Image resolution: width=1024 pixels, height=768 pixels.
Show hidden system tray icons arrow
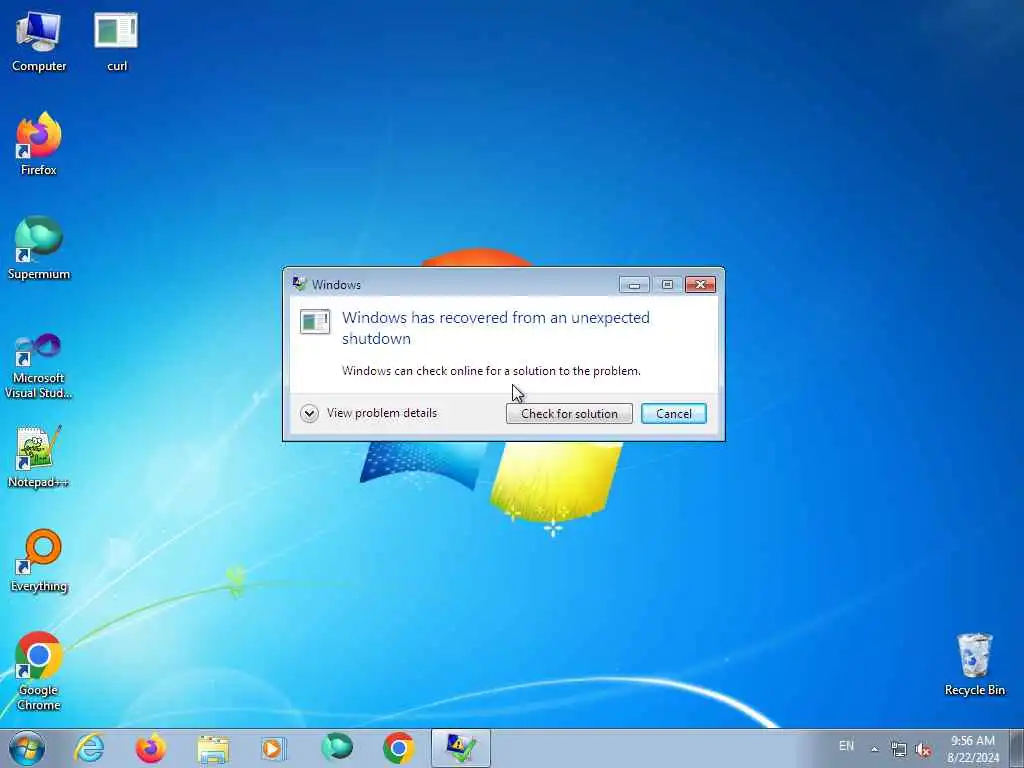(x=874, y=749)
